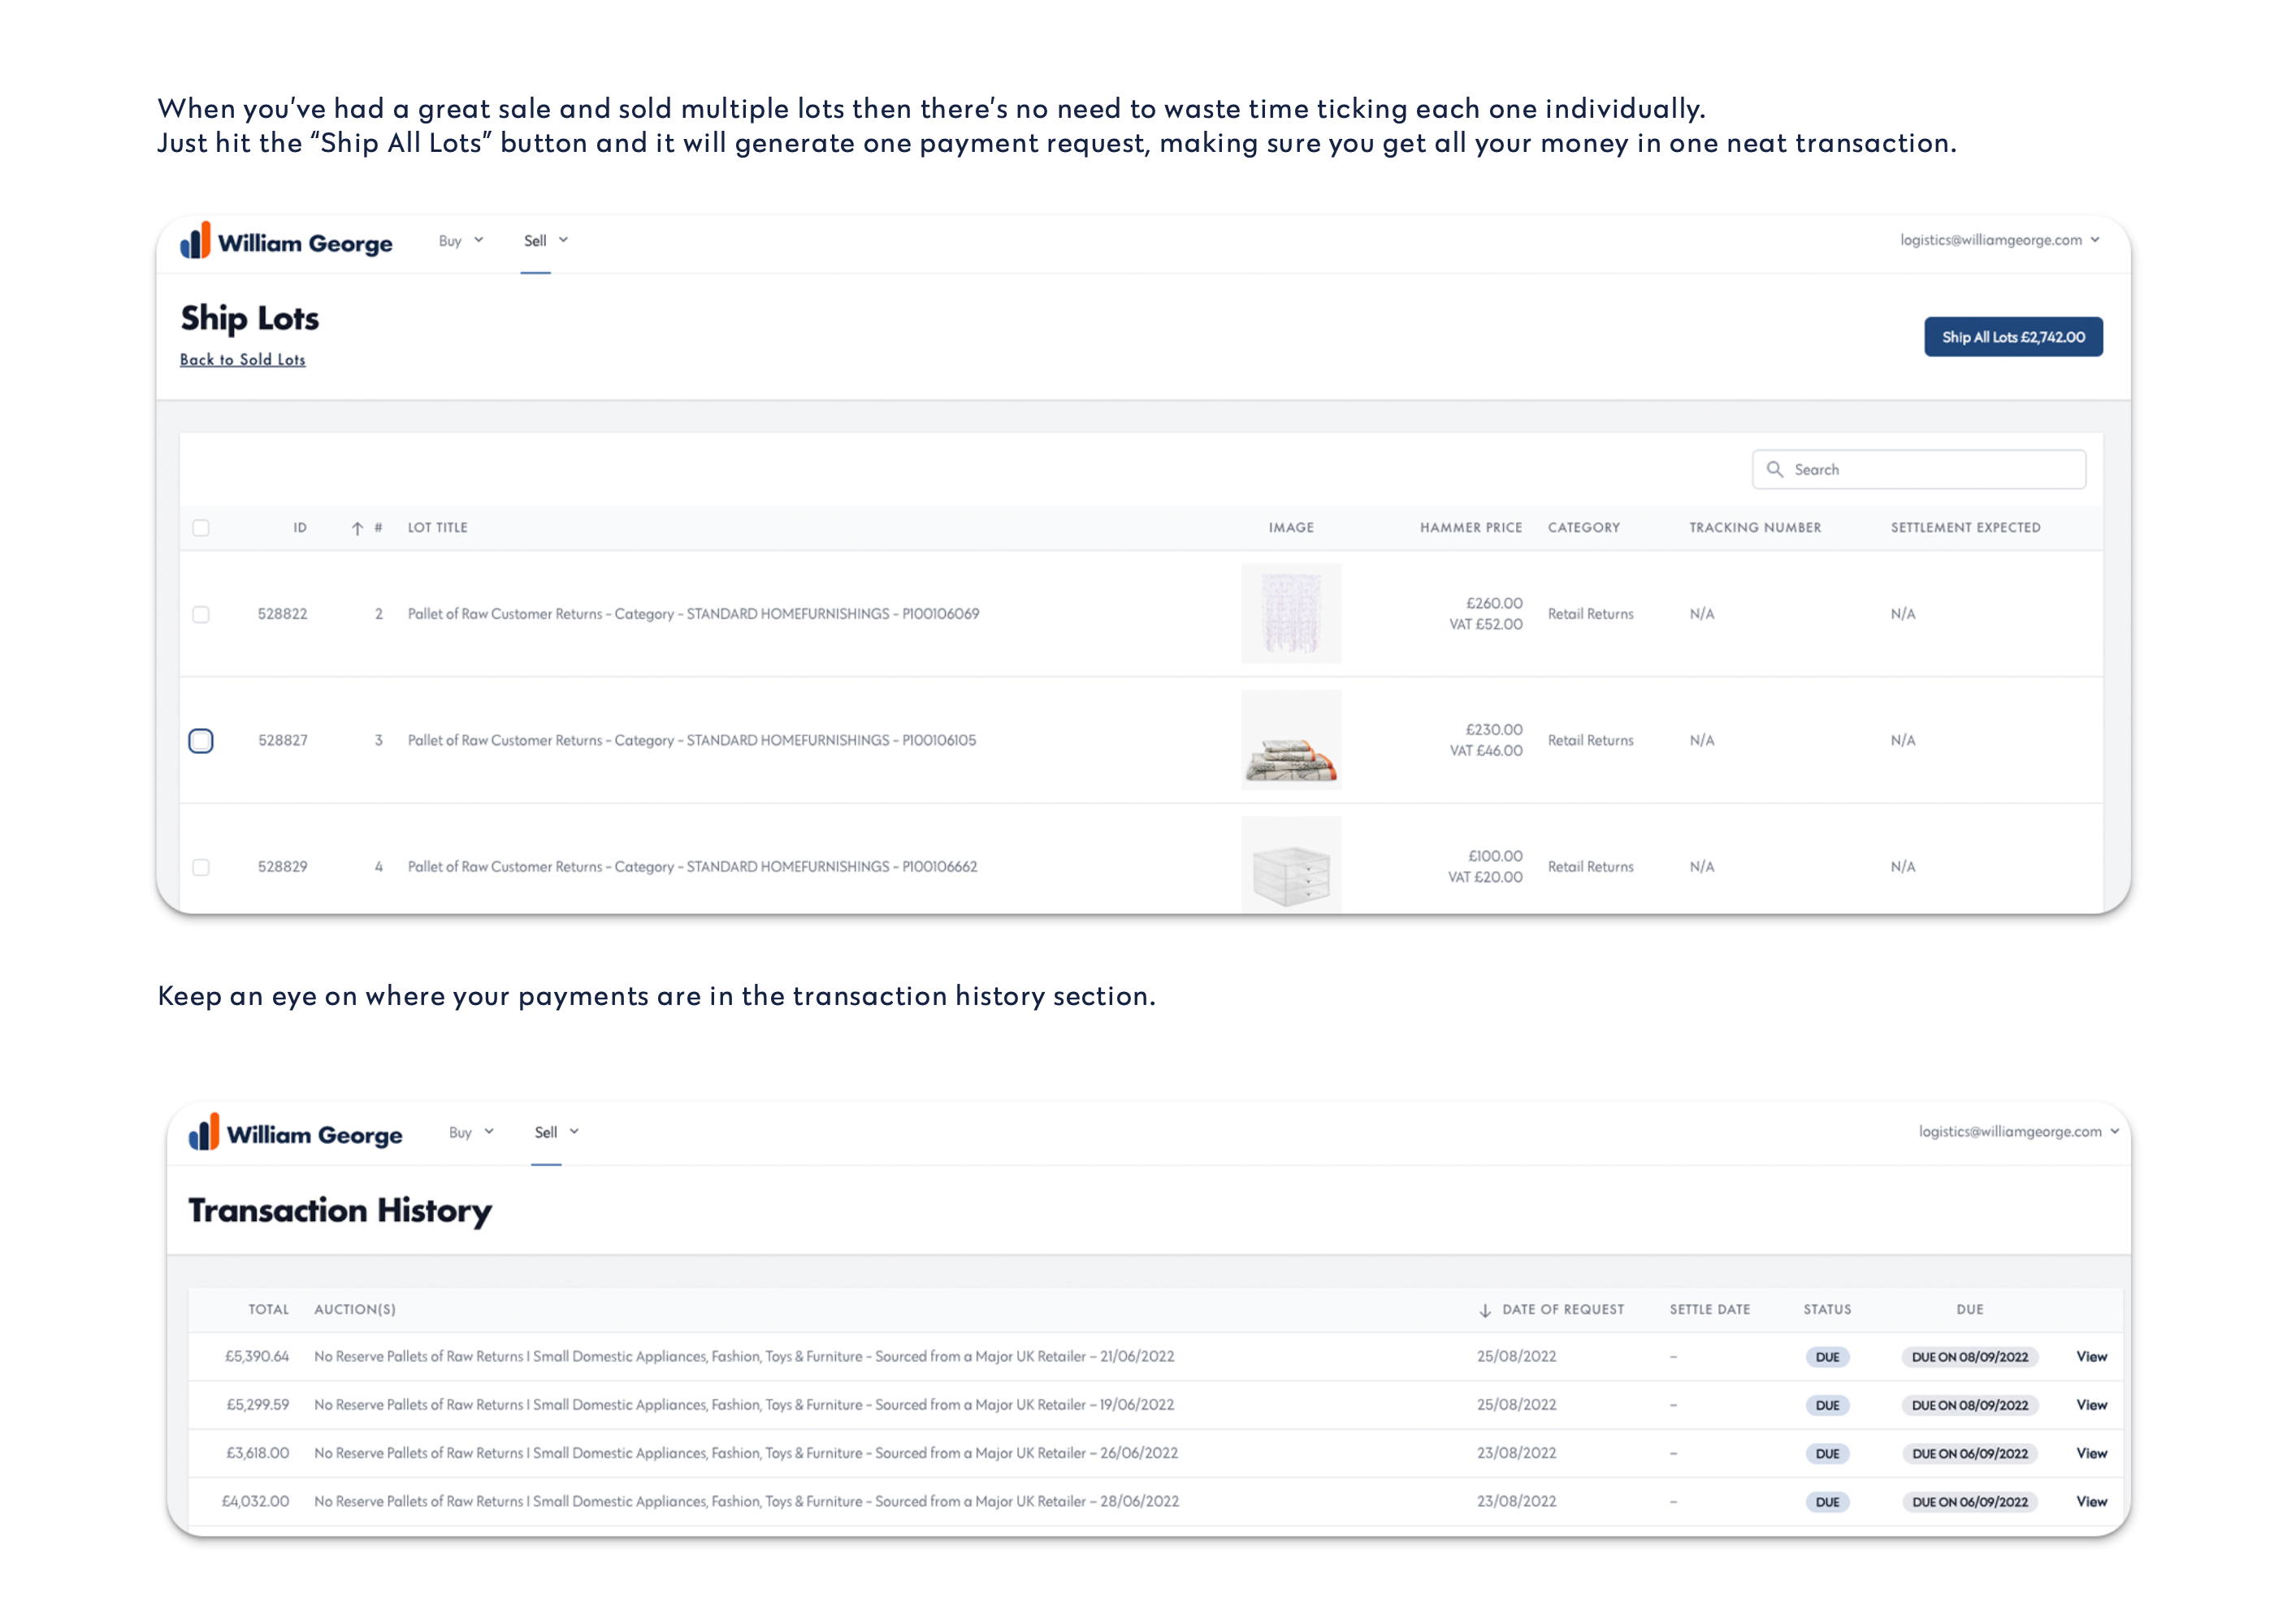Sort by the upward arrow next to # column
Viewport: 2296px width, 1620px height.
tap(357, 528)
